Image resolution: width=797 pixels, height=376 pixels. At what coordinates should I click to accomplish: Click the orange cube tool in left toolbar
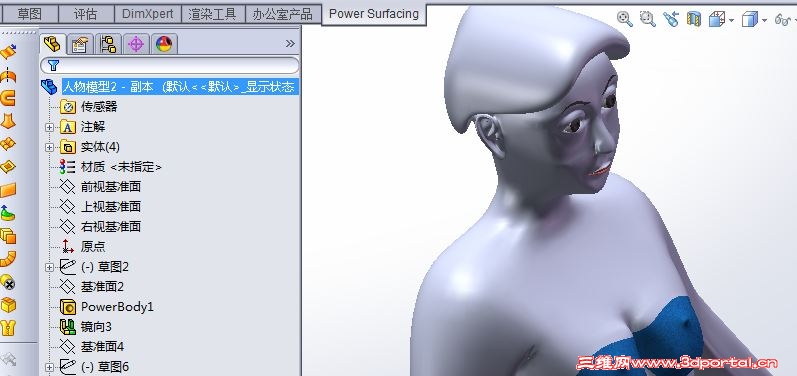(x=8, y=305)
